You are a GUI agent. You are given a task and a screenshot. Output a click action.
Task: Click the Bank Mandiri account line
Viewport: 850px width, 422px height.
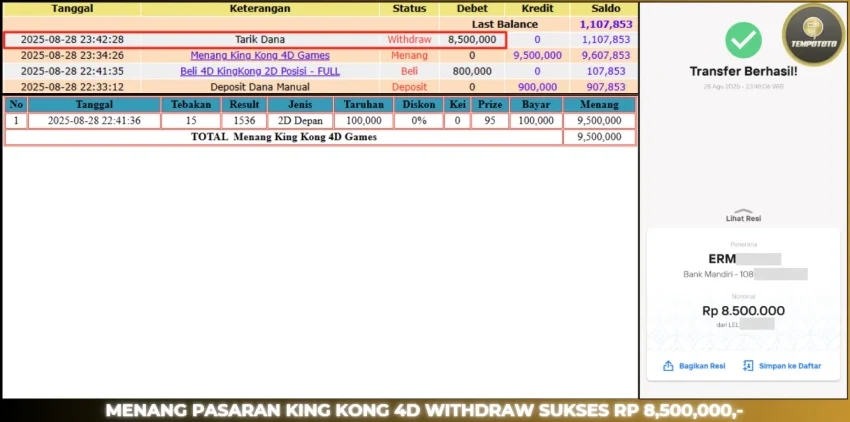[718, 274]
